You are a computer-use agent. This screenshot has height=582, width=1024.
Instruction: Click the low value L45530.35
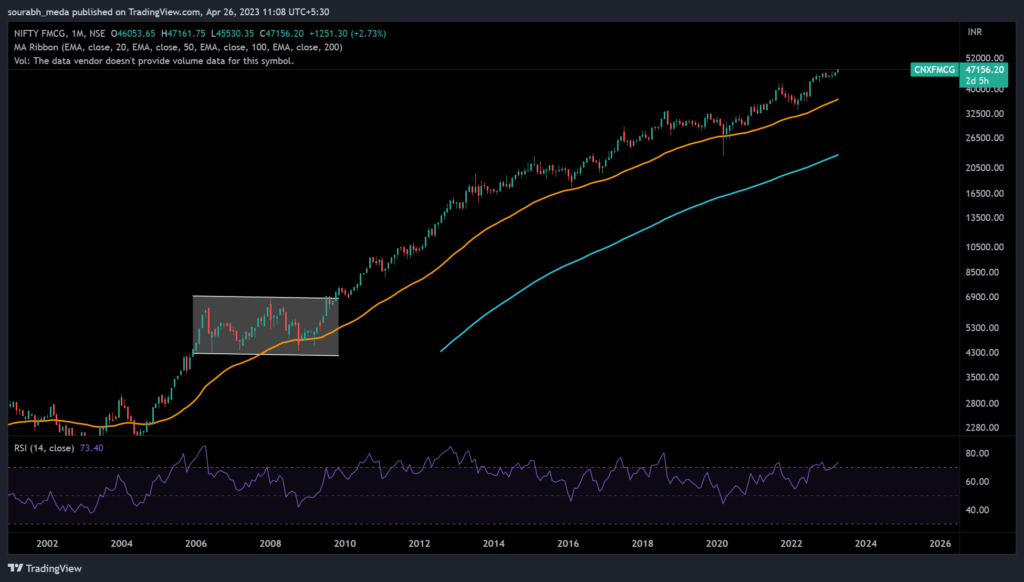point(232,33)
